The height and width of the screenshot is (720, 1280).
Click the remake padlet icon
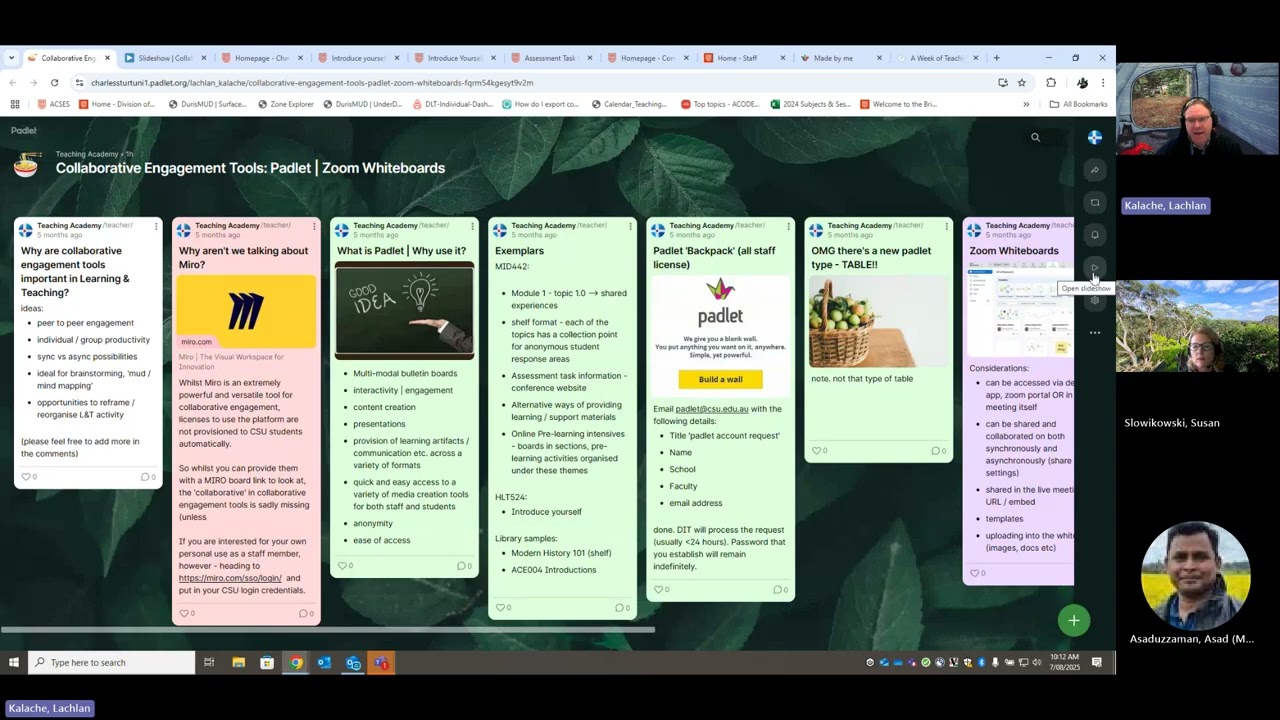[x=1095, y=203]
